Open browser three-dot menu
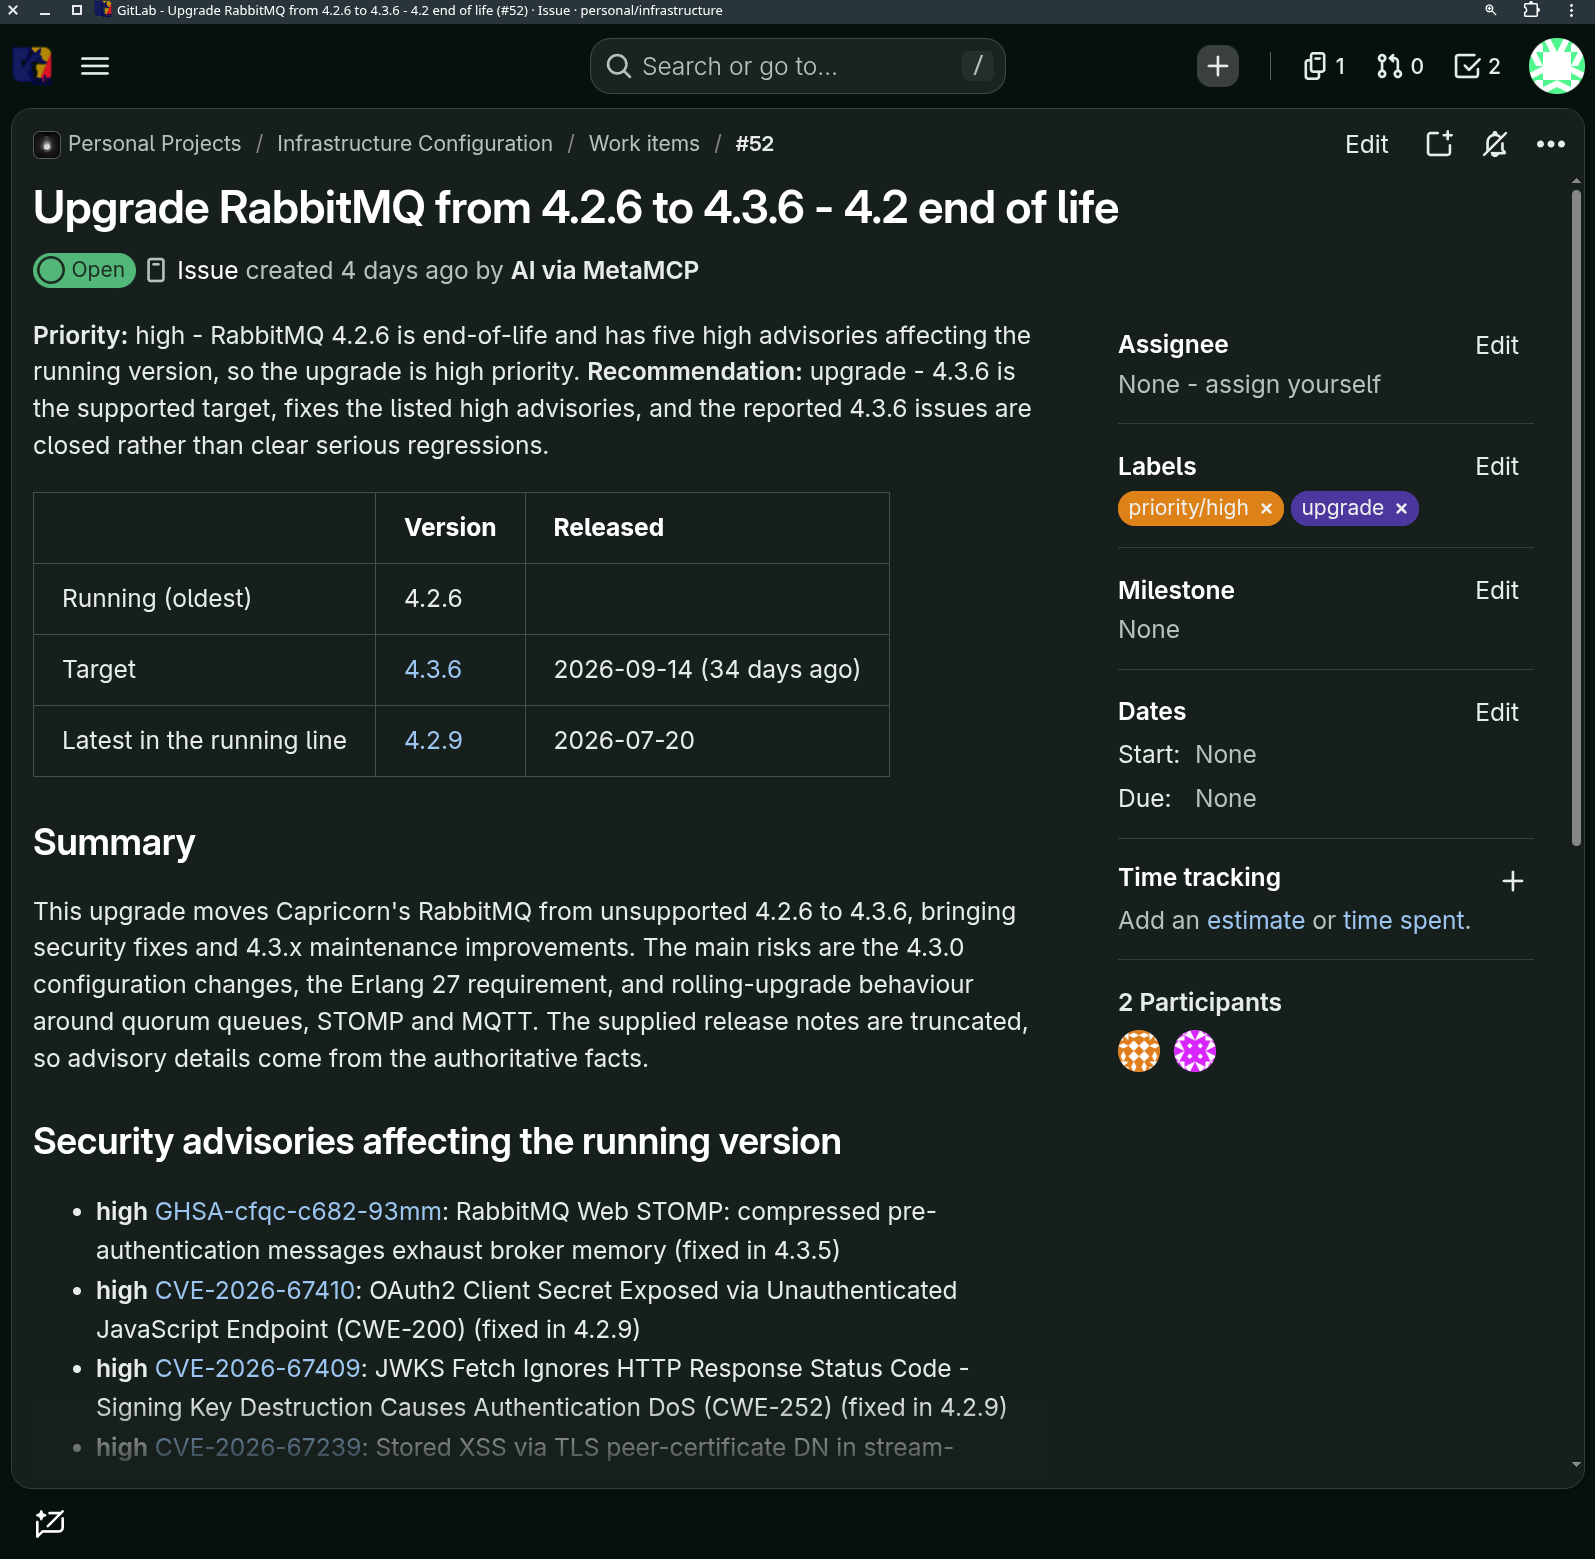1595x1559 pixels. 1572,10
